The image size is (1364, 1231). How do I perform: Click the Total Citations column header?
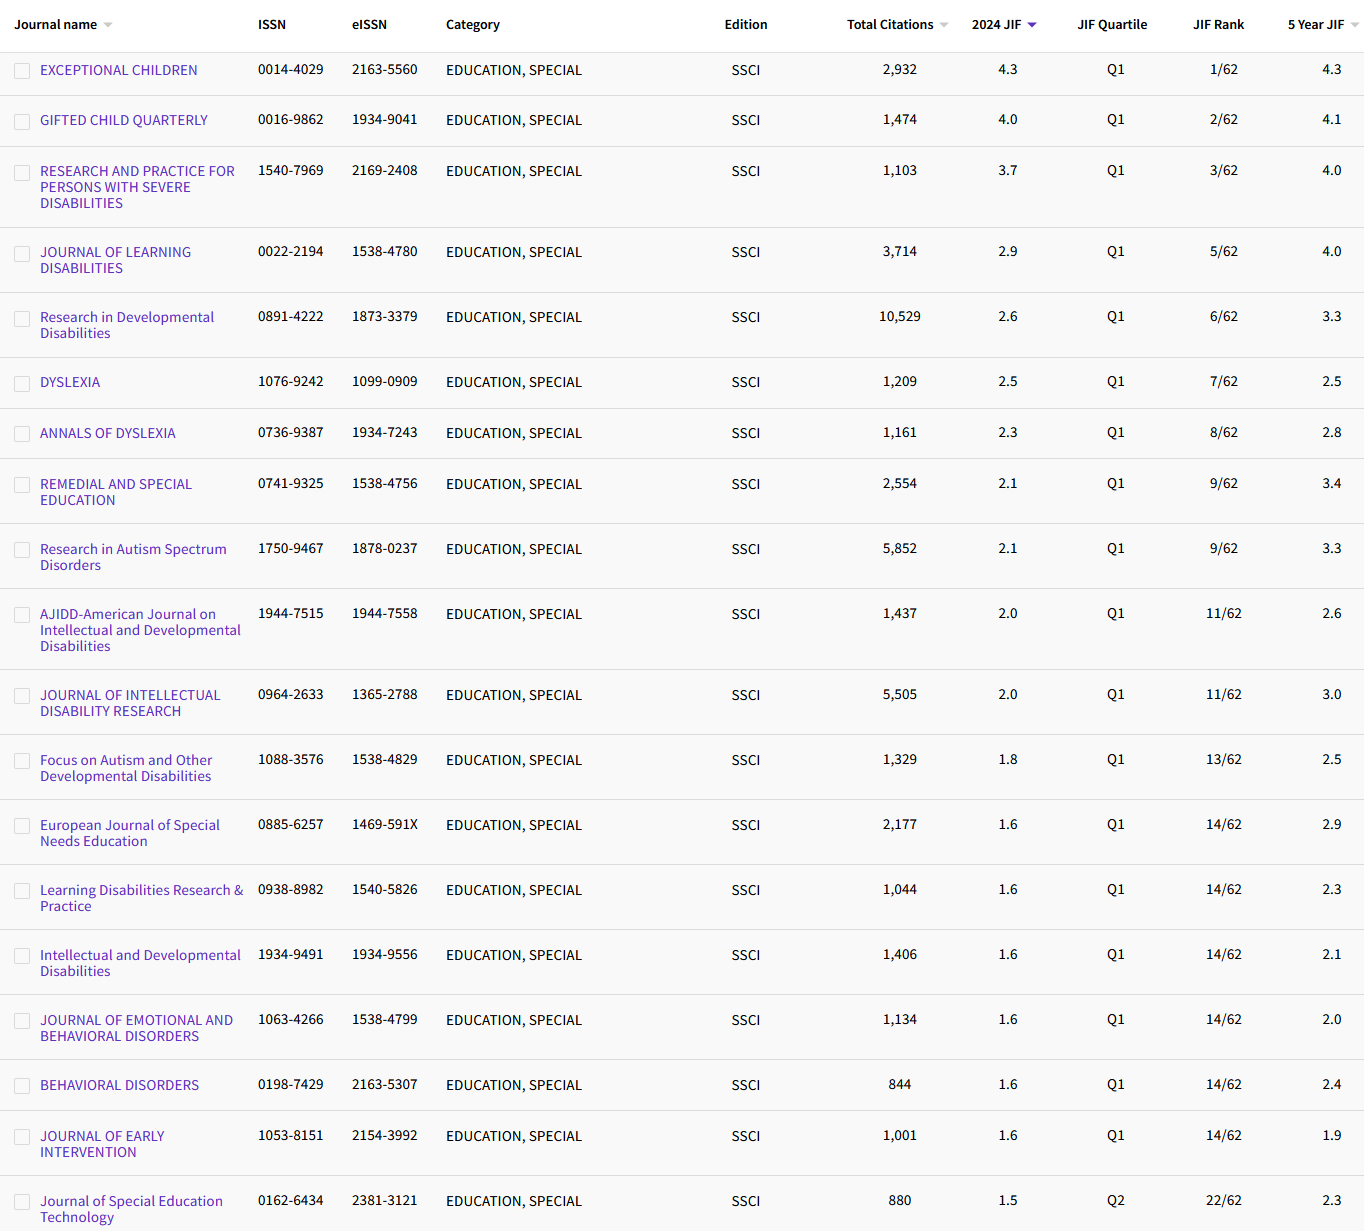890,25
